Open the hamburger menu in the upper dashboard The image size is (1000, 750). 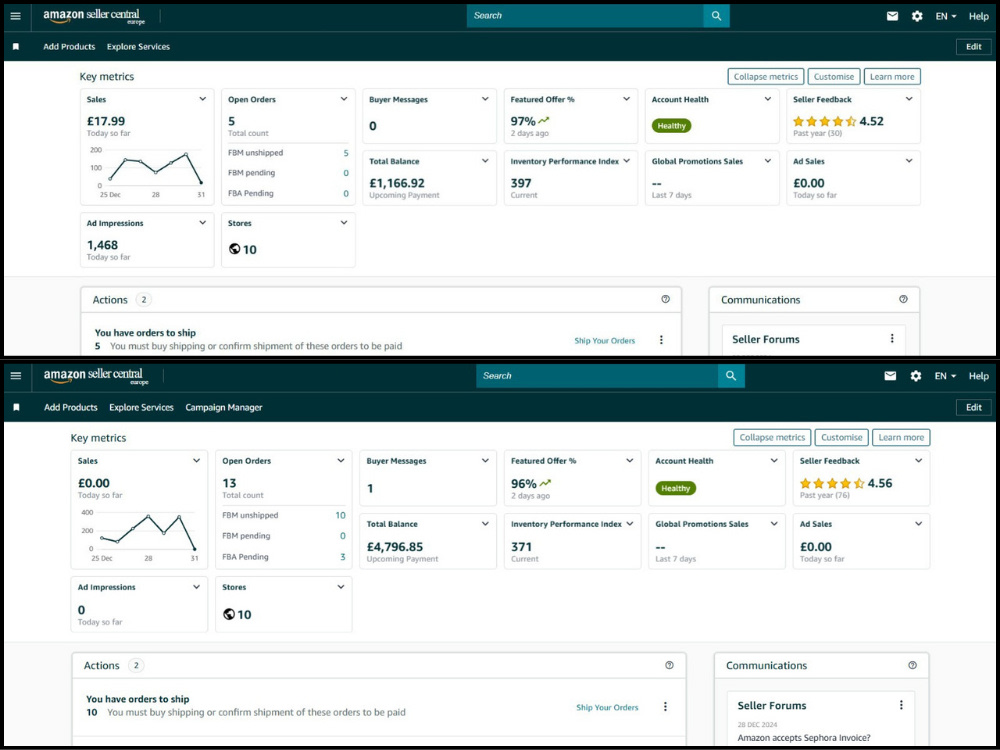(x=15, y=16)
